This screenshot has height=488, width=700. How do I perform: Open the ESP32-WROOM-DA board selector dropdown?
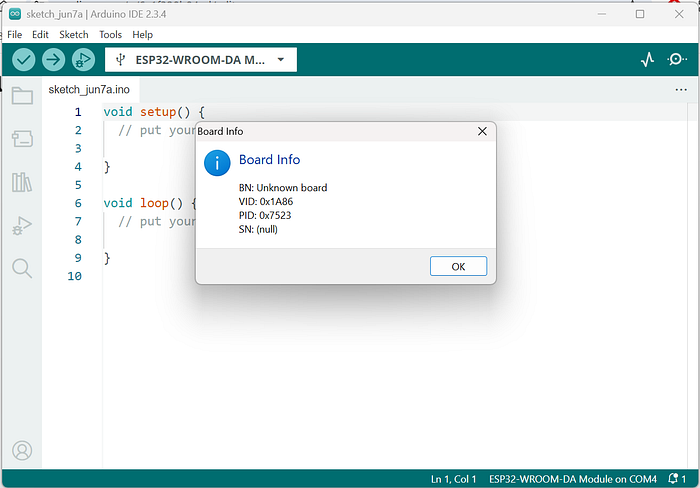[x=201, y=59]
